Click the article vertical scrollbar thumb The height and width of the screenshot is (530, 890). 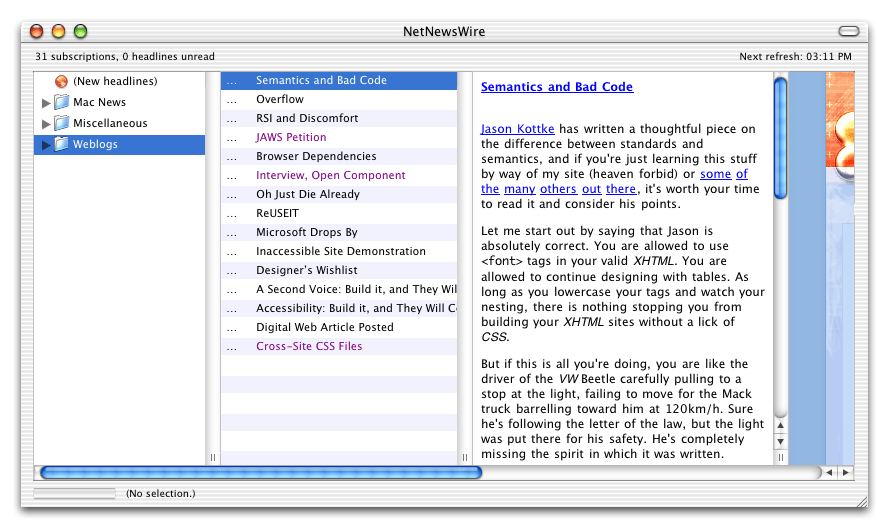point(780,138)
